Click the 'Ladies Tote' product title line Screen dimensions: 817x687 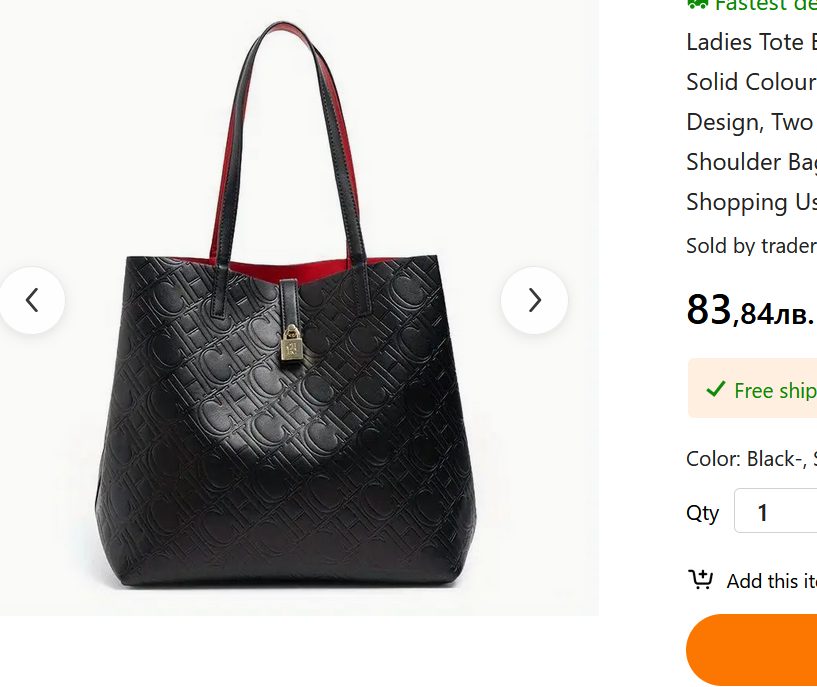[x=750, y=42]
